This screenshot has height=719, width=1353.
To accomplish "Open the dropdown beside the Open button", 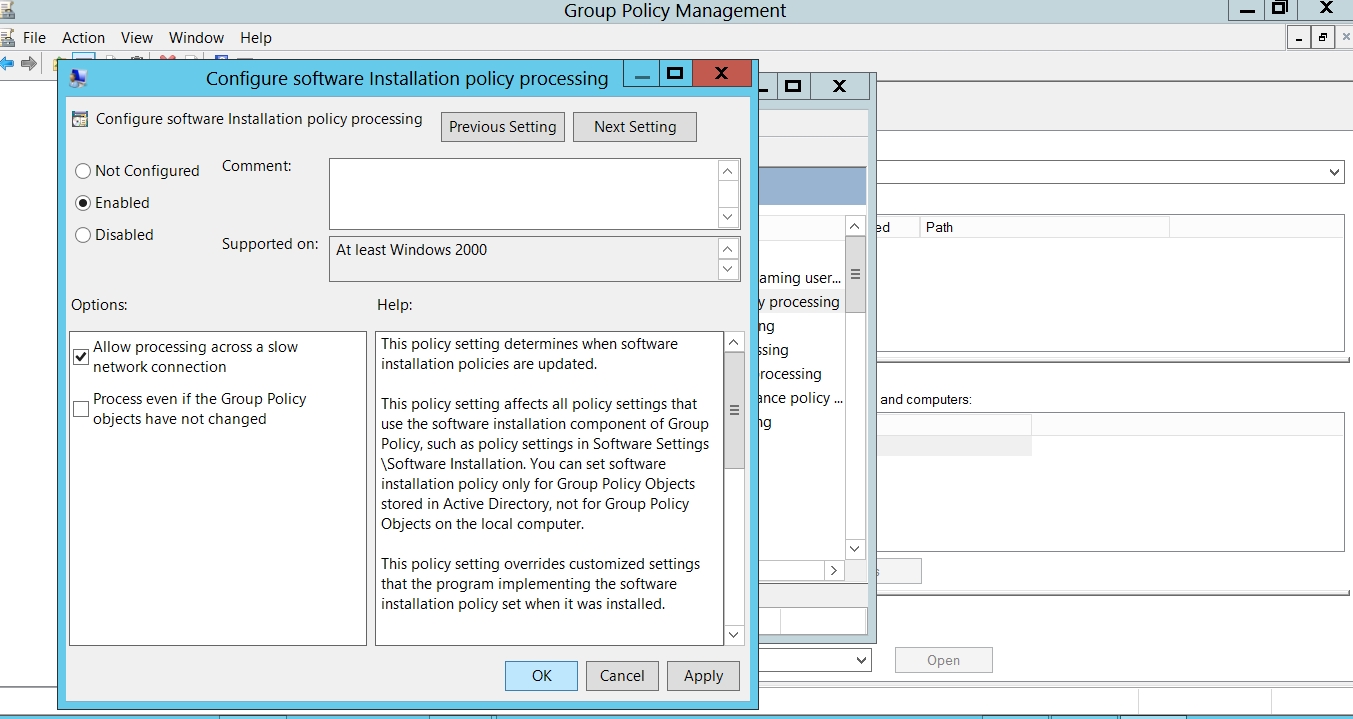I will pos(861,660).
